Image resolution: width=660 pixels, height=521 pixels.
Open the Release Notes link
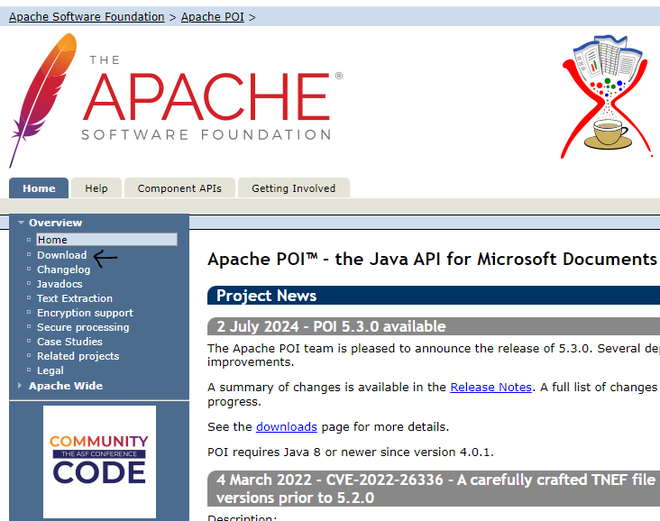[491, 387]
